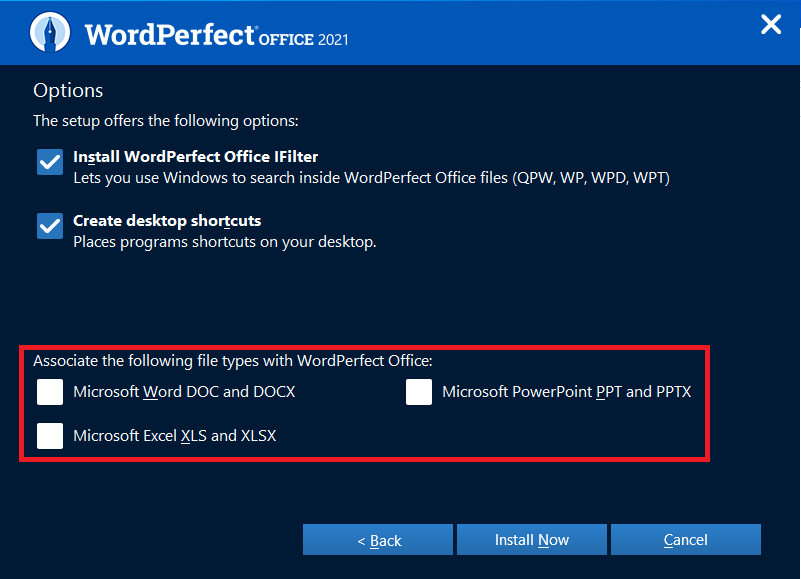This screenshot has width=801, height=579.
Task: Click the Back button
Action: click(x=377, y=539)
